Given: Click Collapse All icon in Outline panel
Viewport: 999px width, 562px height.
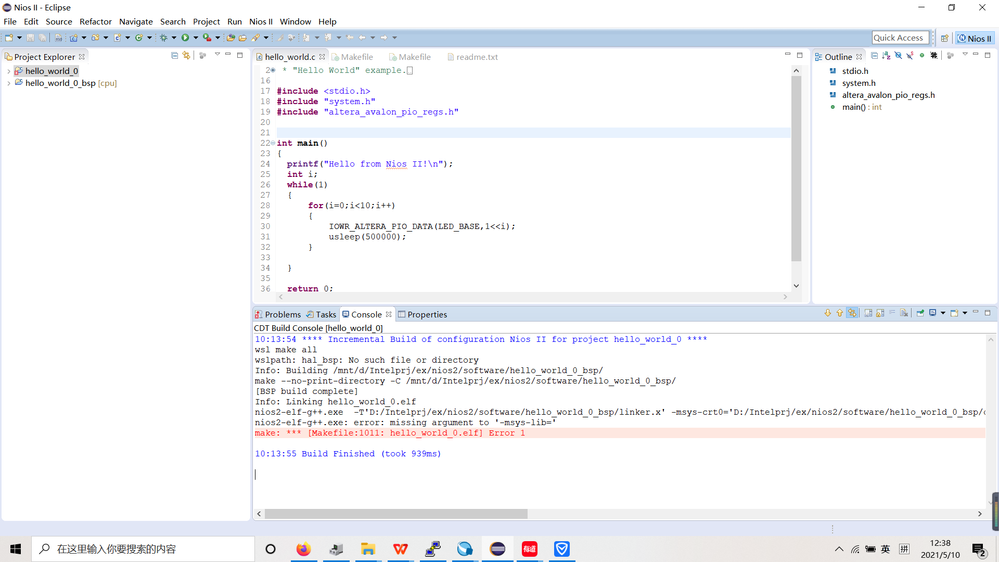Looking at the screenshot, I should coord(874,56).
